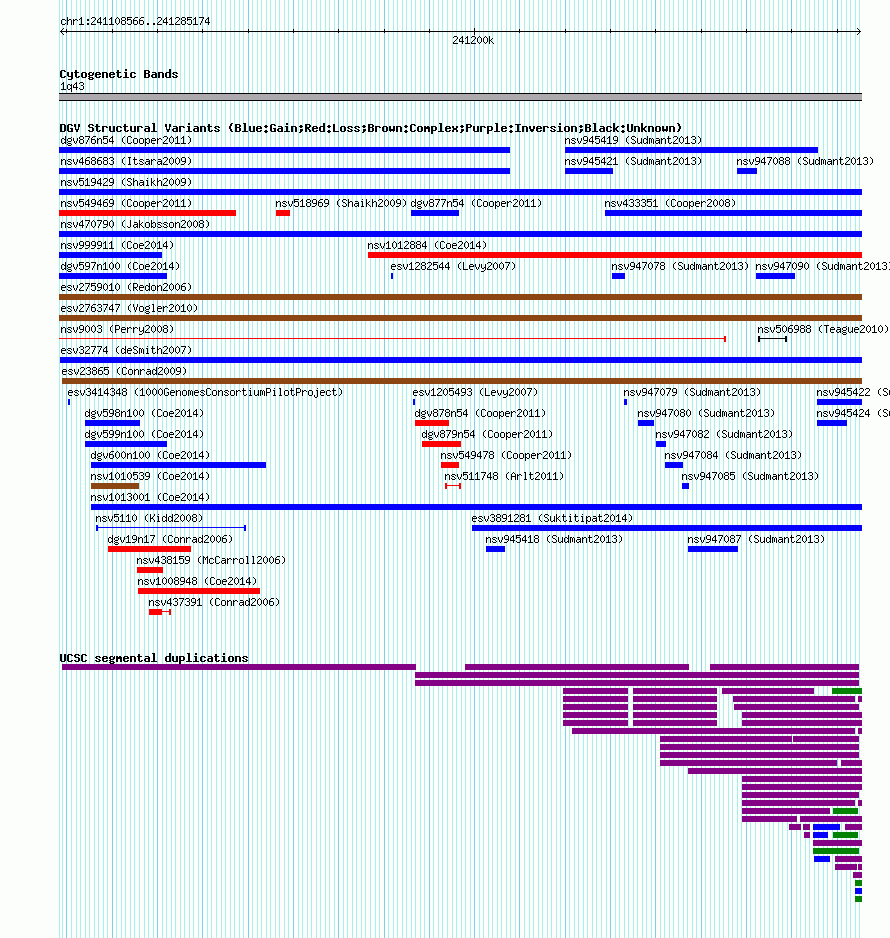The width and height of the screenshot is (890, 938).
Task: Click nsv1008948 (Coe2014) label
Action: coord(197,581)
